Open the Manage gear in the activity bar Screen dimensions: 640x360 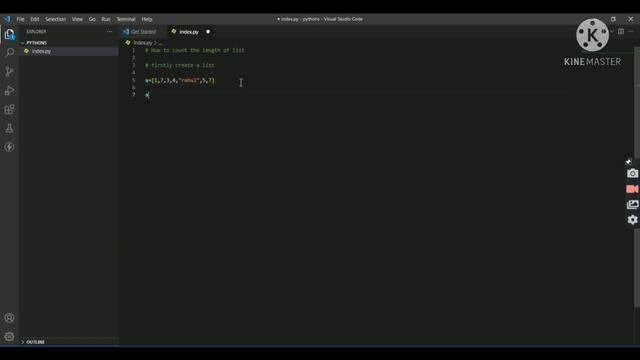tap(9, 337)
